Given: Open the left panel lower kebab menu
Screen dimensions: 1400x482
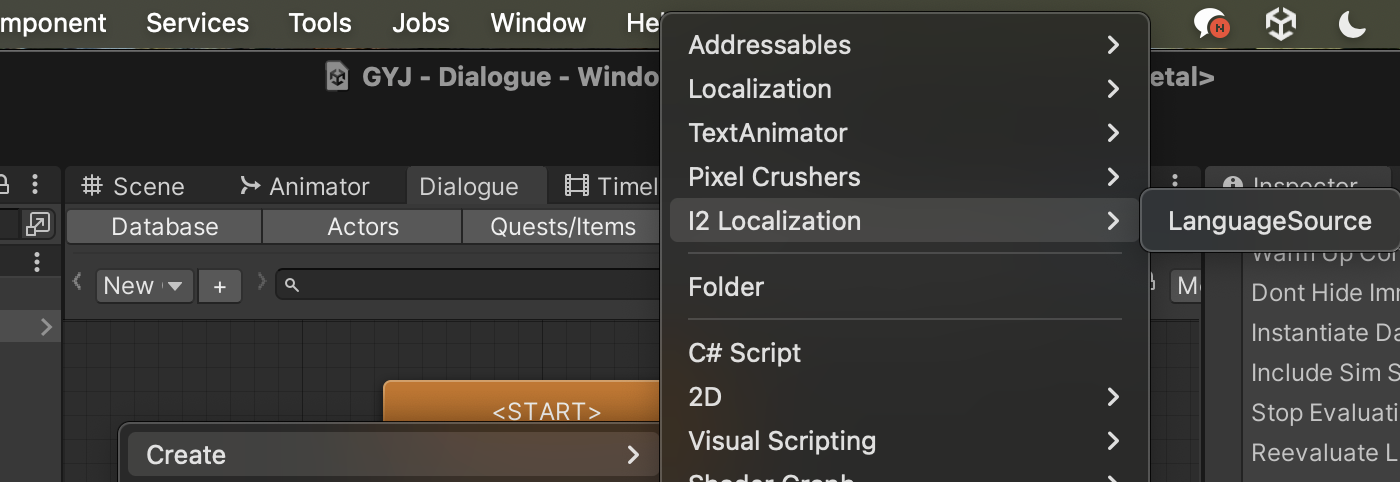Looking at the screenshot, I should click(x=37, y=262).
